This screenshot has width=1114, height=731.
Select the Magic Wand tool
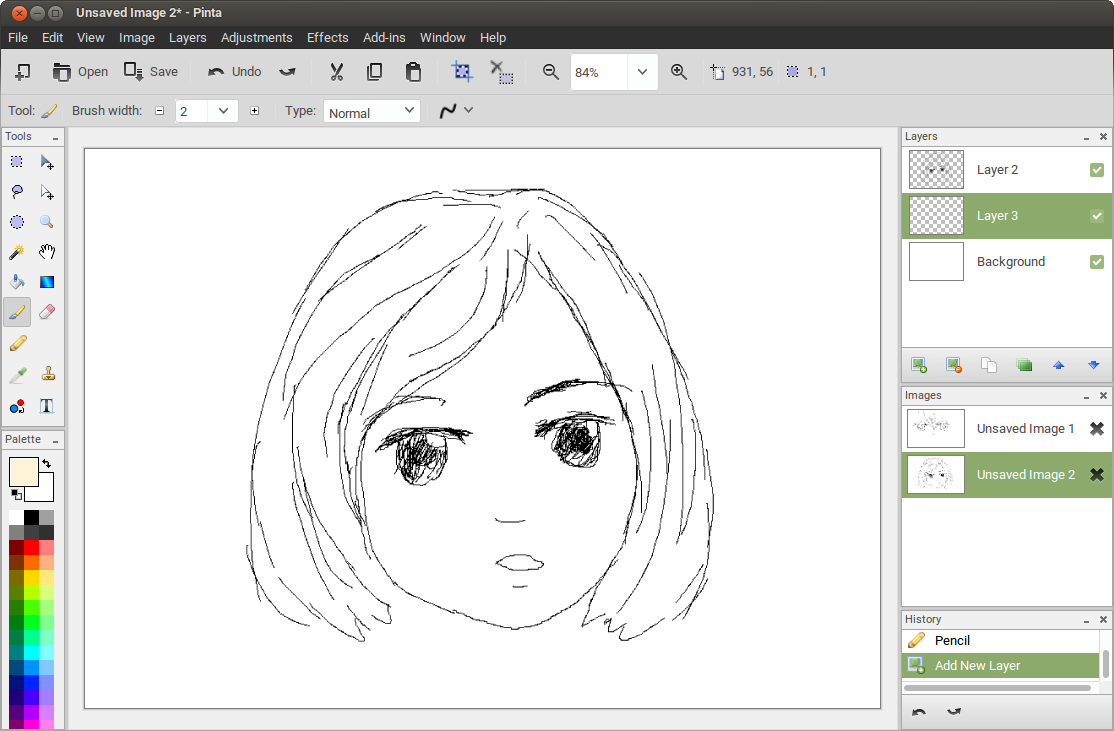[x=17, y=253]
